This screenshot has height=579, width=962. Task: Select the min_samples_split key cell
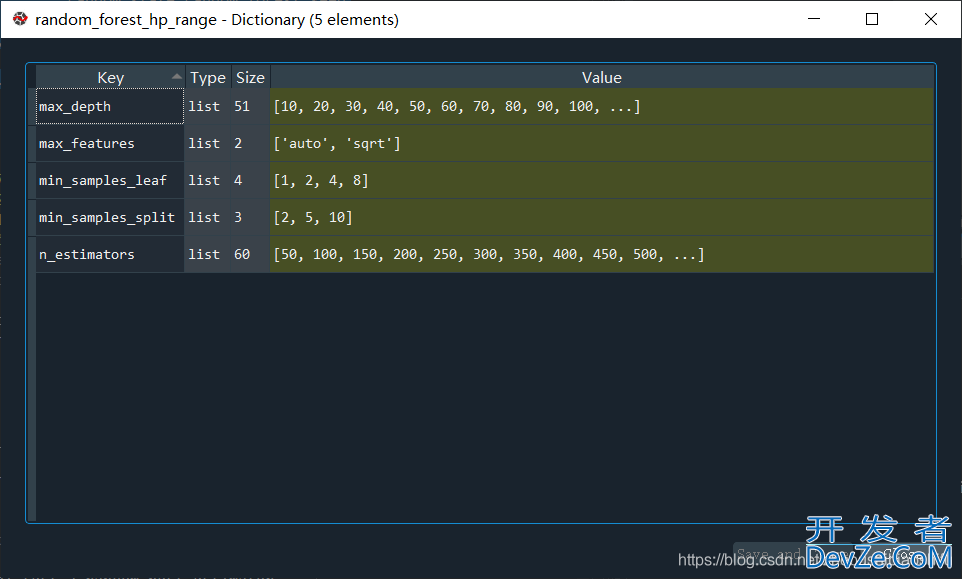(110, 217)
